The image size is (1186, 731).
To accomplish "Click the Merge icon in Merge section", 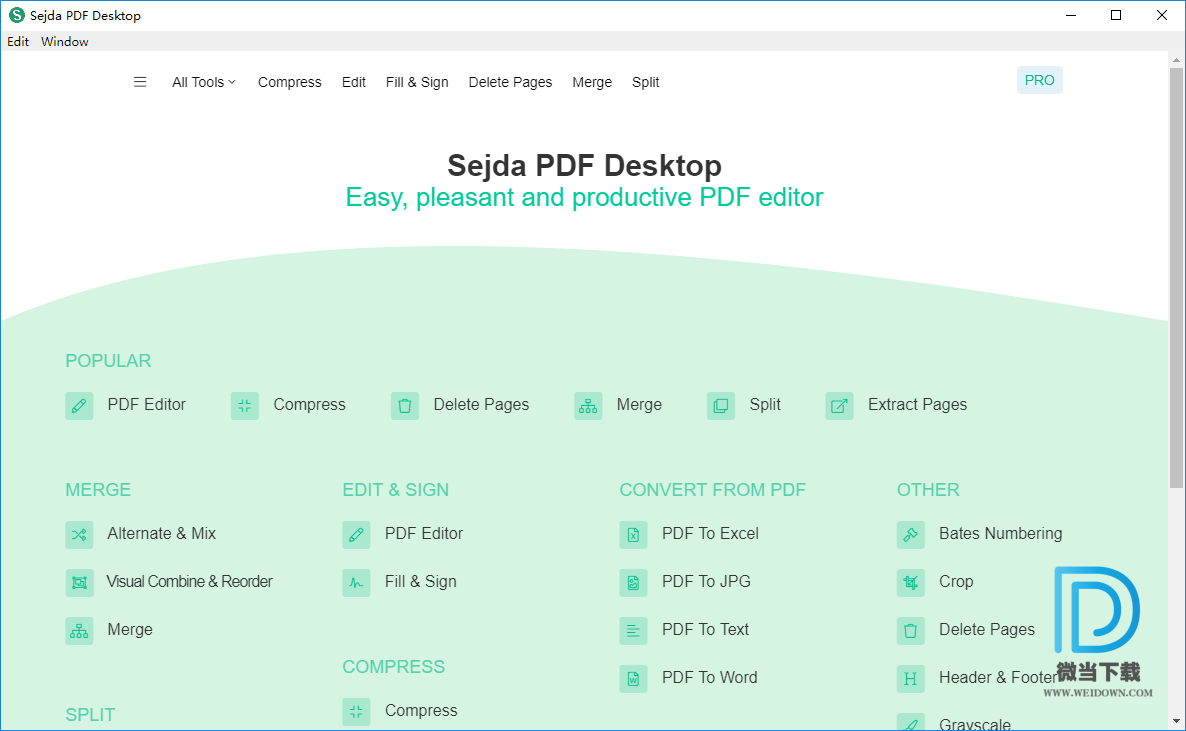I will 79,630.
